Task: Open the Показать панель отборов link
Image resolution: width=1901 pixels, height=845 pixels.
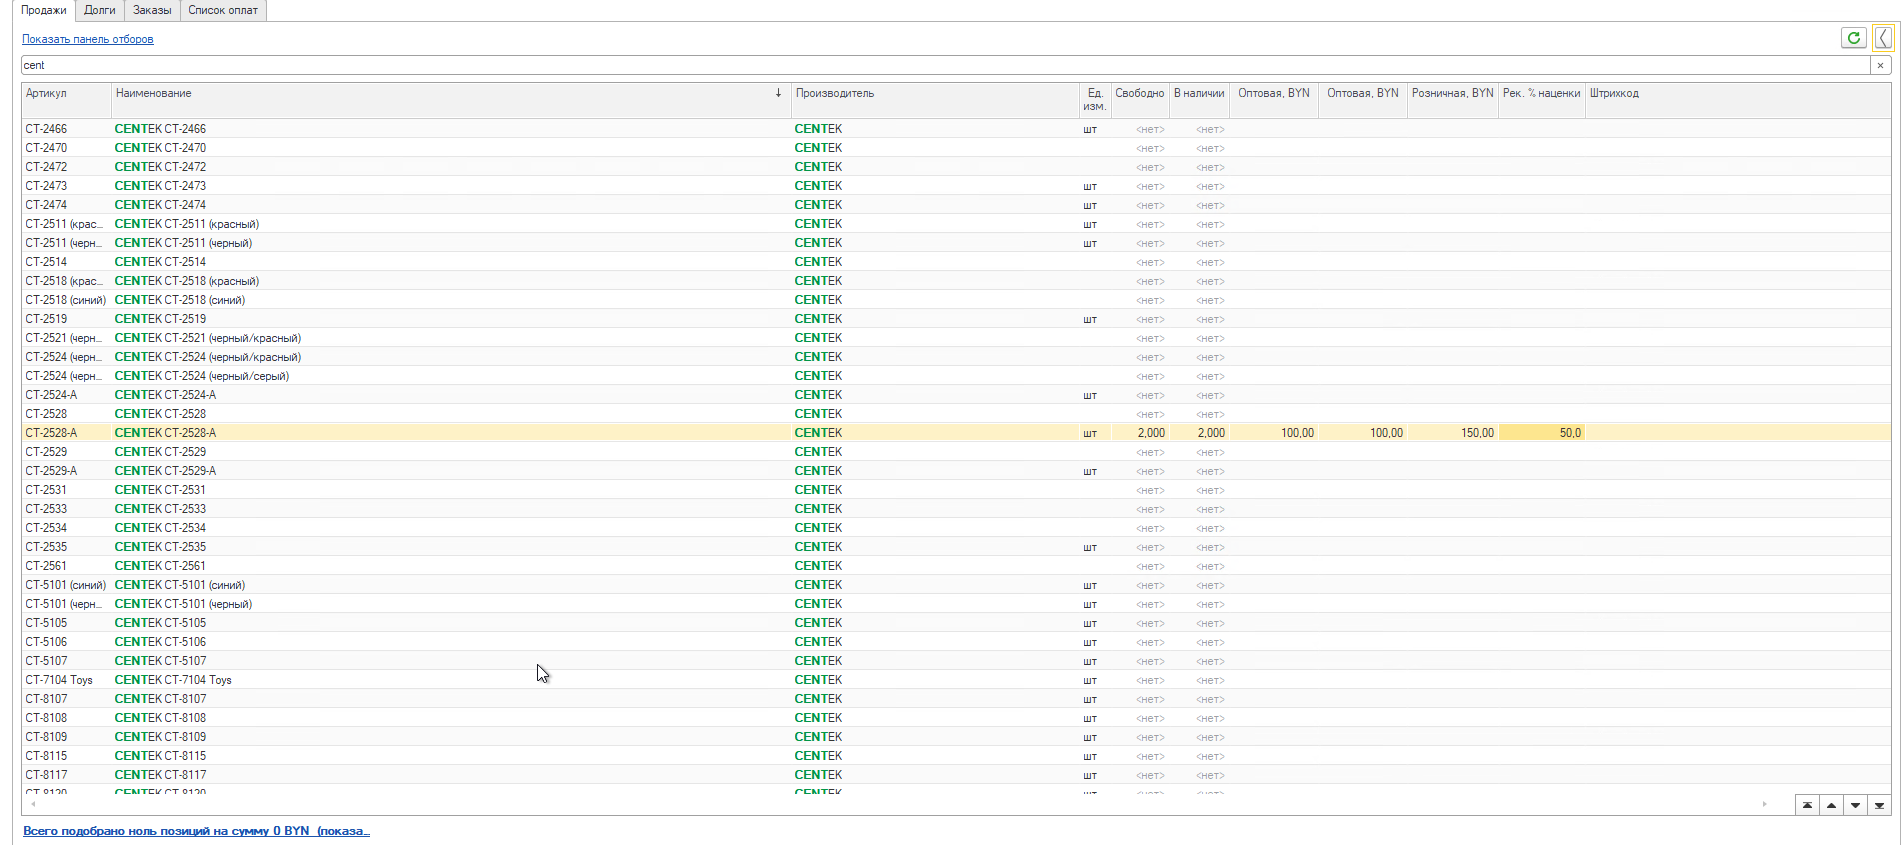Action: tap(88, 39)
